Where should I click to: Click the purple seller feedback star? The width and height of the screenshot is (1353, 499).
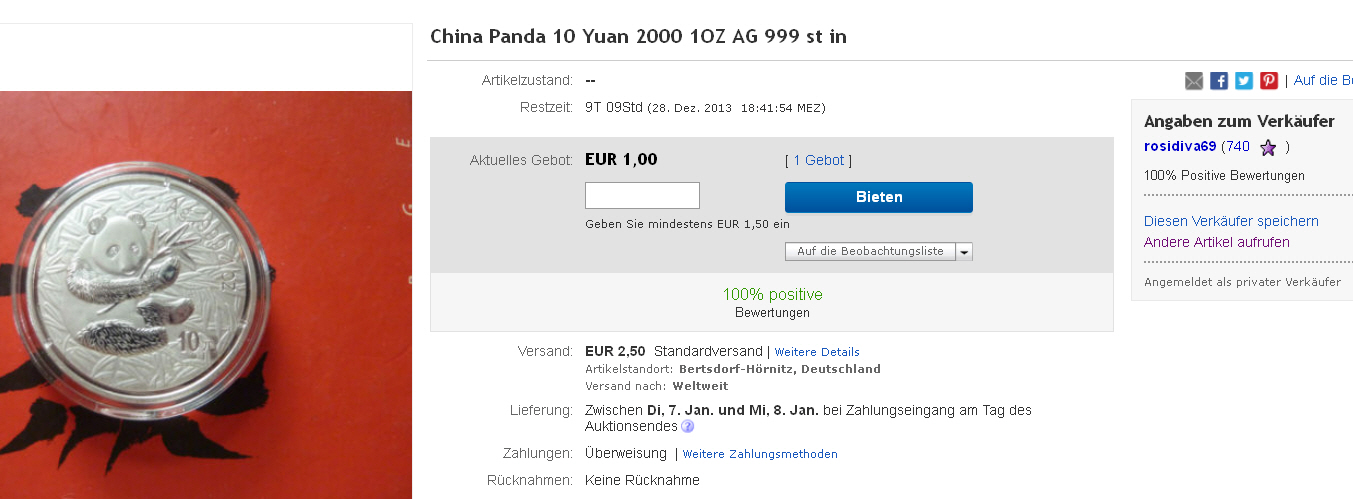[x=1268, y=148]
